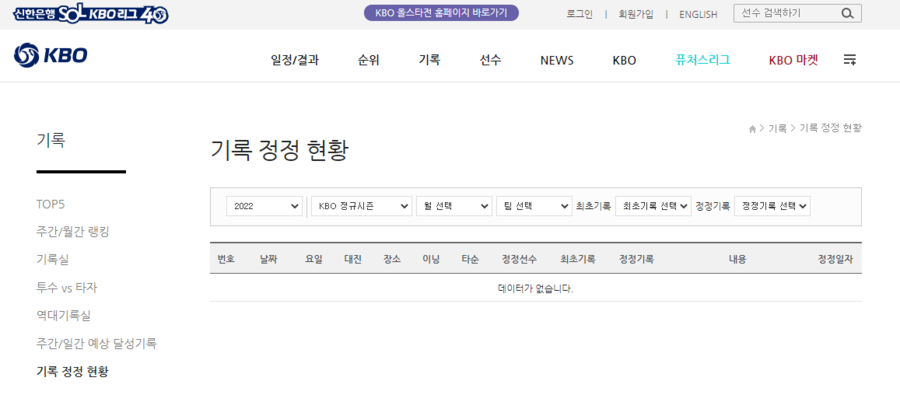
Task: Click the 대진 column header
Action: [x=353, y=260]
